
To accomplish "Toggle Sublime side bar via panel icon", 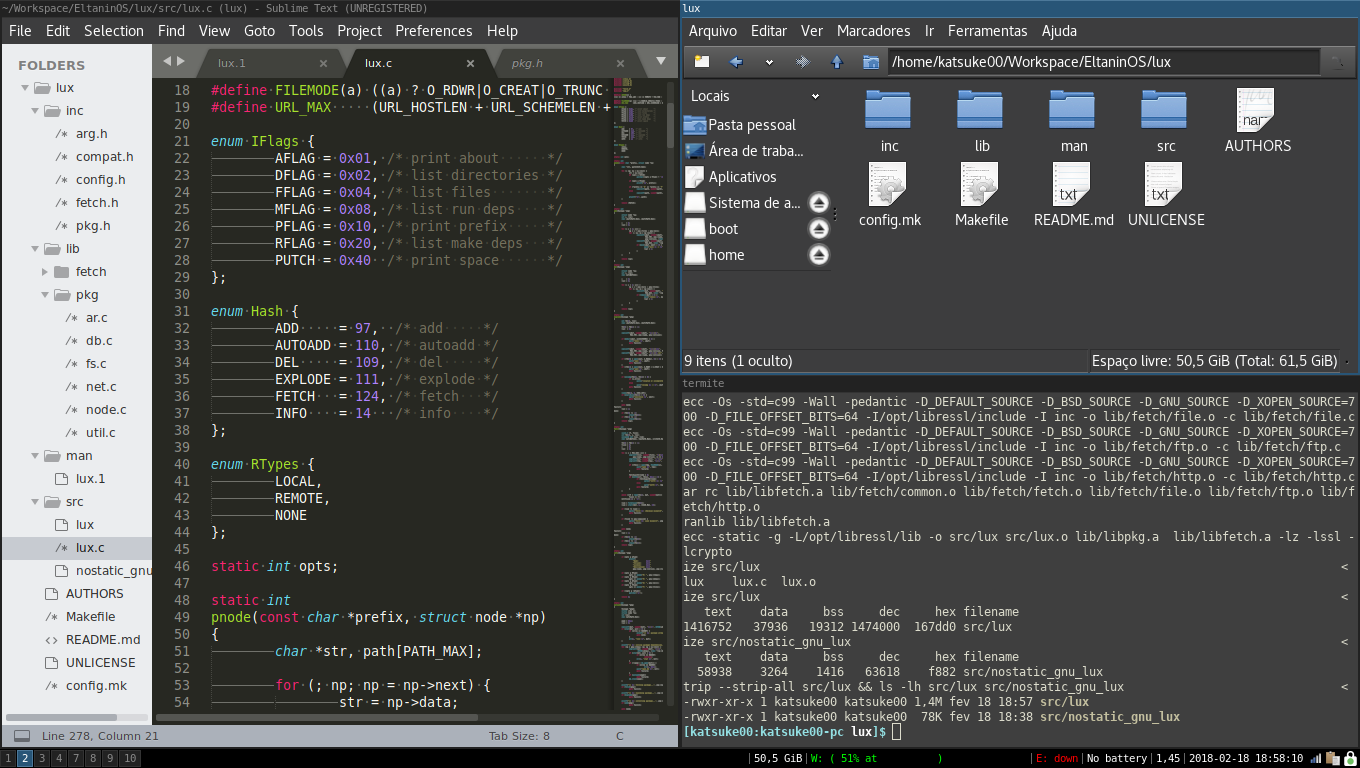I will point(22,736).
